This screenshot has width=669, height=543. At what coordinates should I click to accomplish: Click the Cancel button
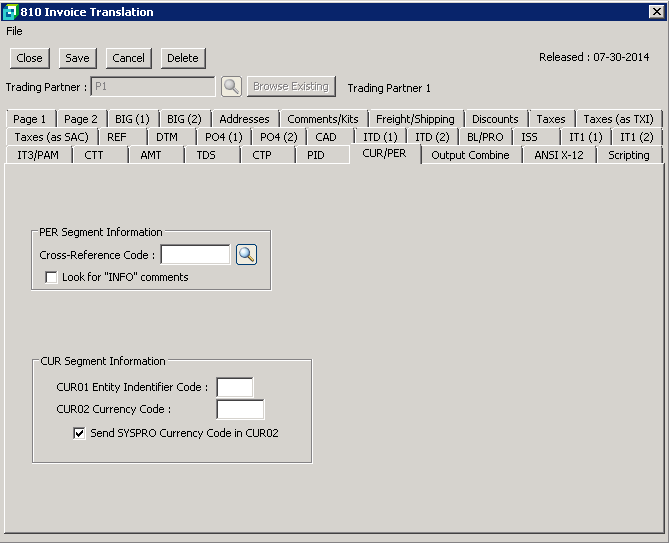pos(128,58)
